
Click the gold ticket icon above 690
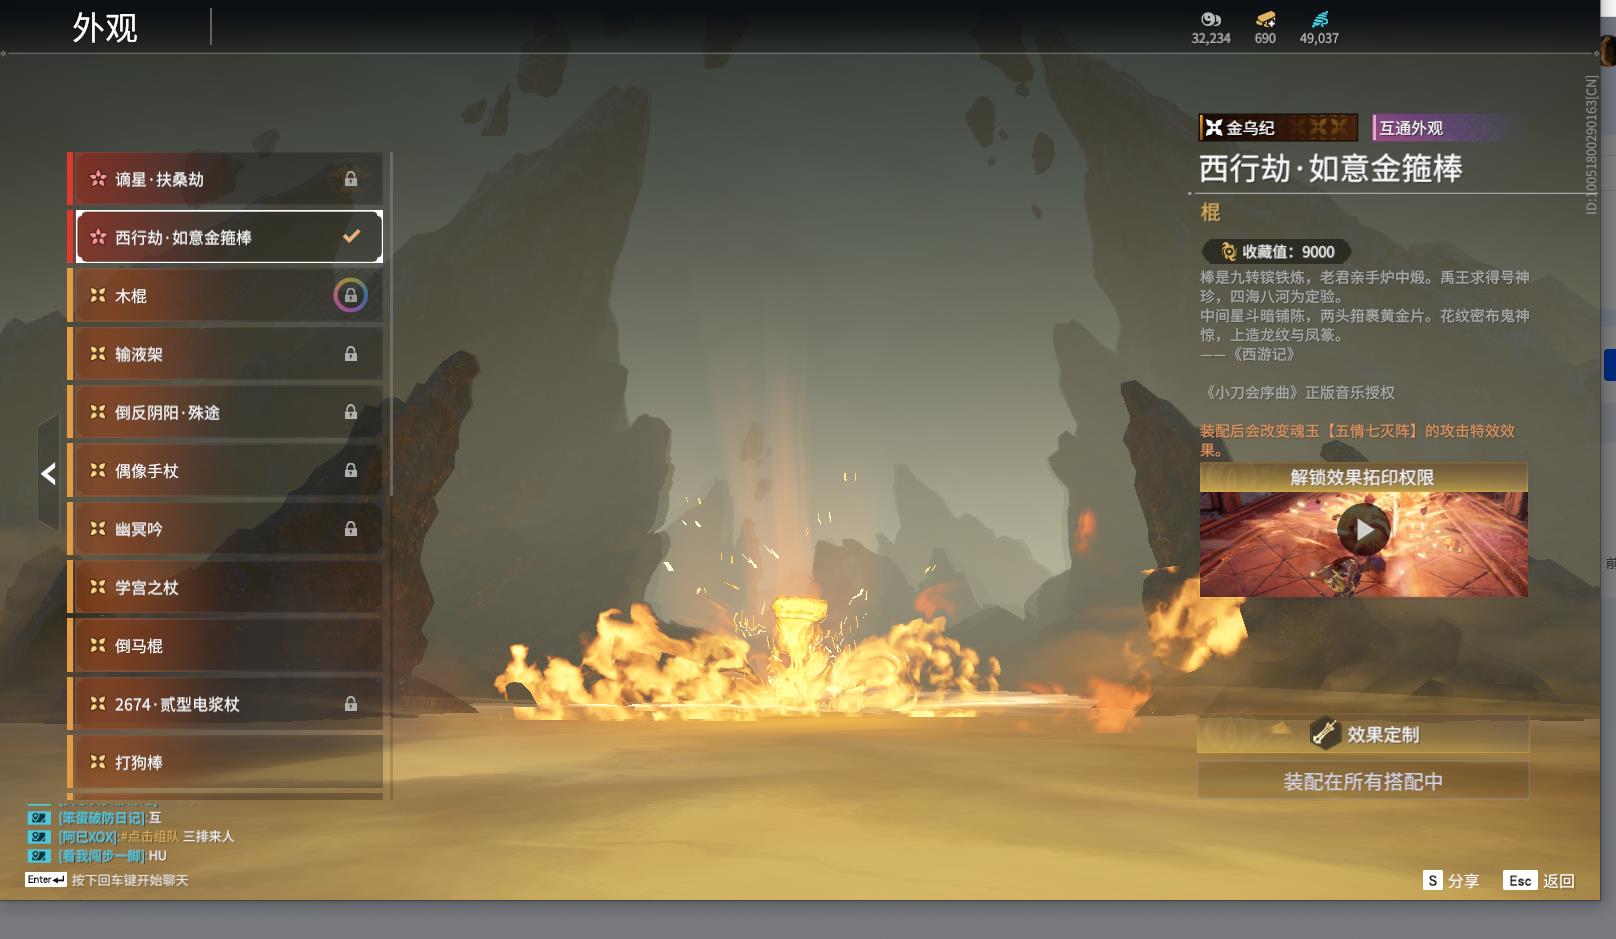[1265, 19]
